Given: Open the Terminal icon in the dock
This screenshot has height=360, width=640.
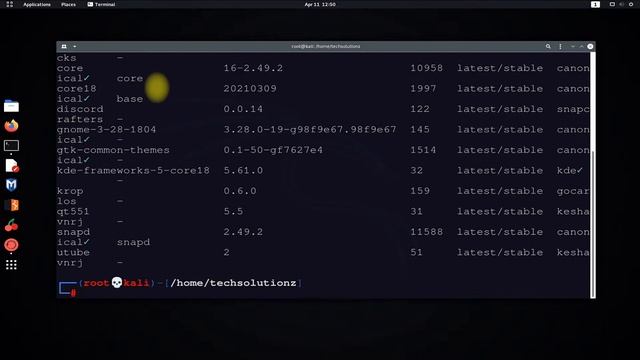Looking at the screenshot, I should [x=11, y=146].
